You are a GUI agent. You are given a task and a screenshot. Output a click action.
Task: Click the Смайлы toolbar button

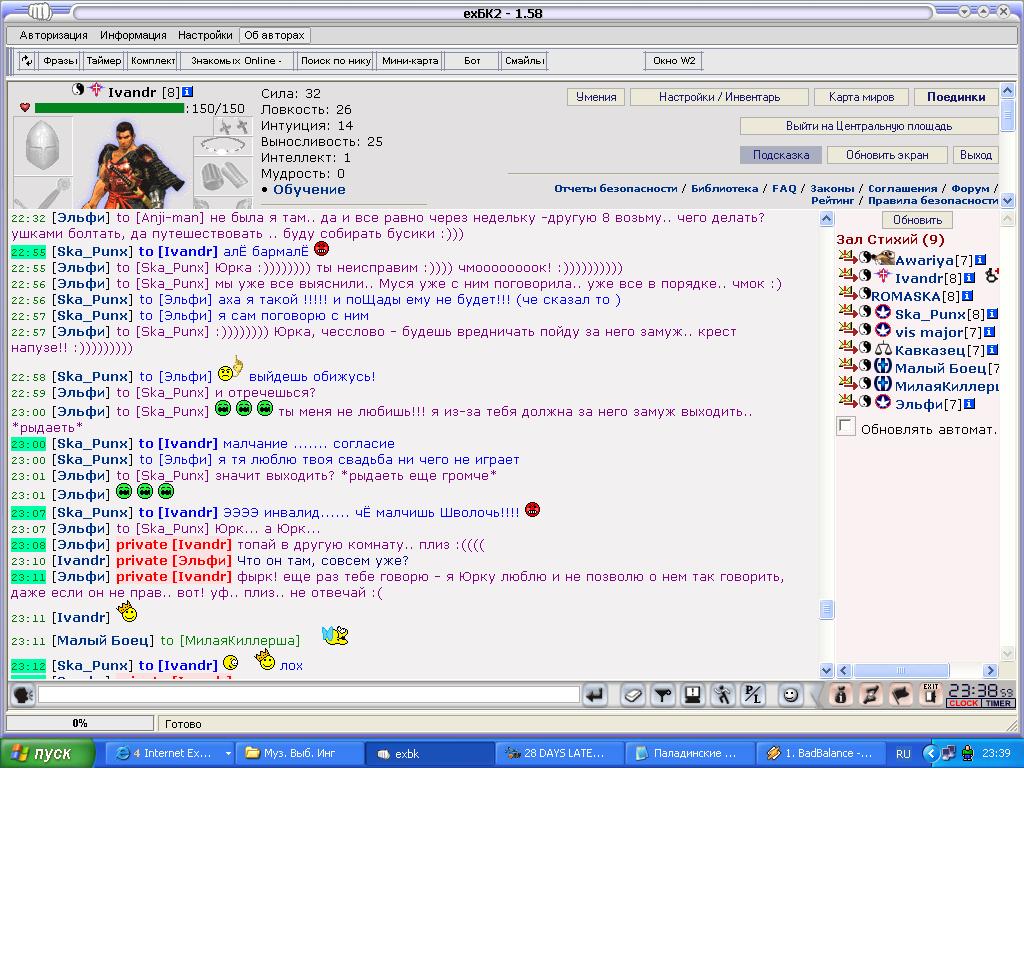[524, 61]
